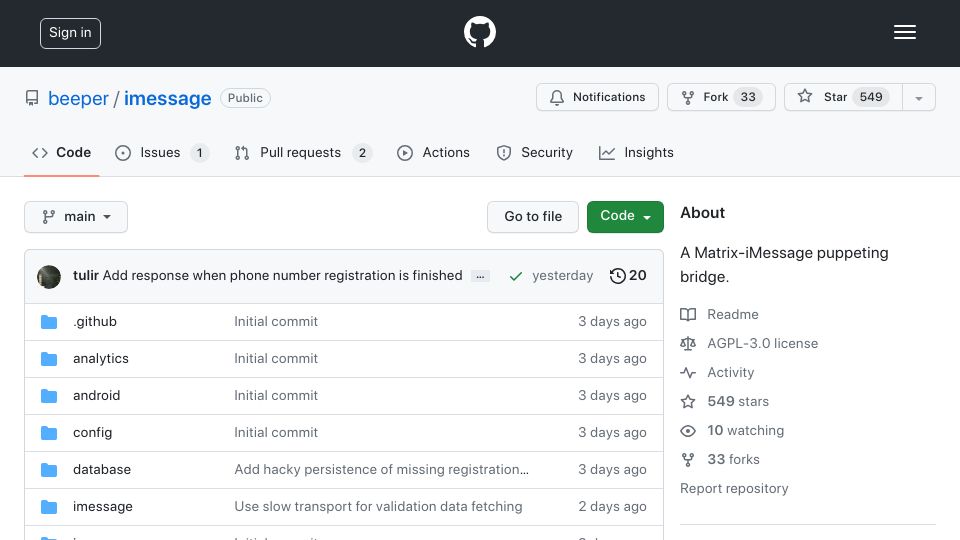The image size is (960, 540).
Task: Open the main branch dropdown
Action: pyautogui.click(x=76, y=217)
